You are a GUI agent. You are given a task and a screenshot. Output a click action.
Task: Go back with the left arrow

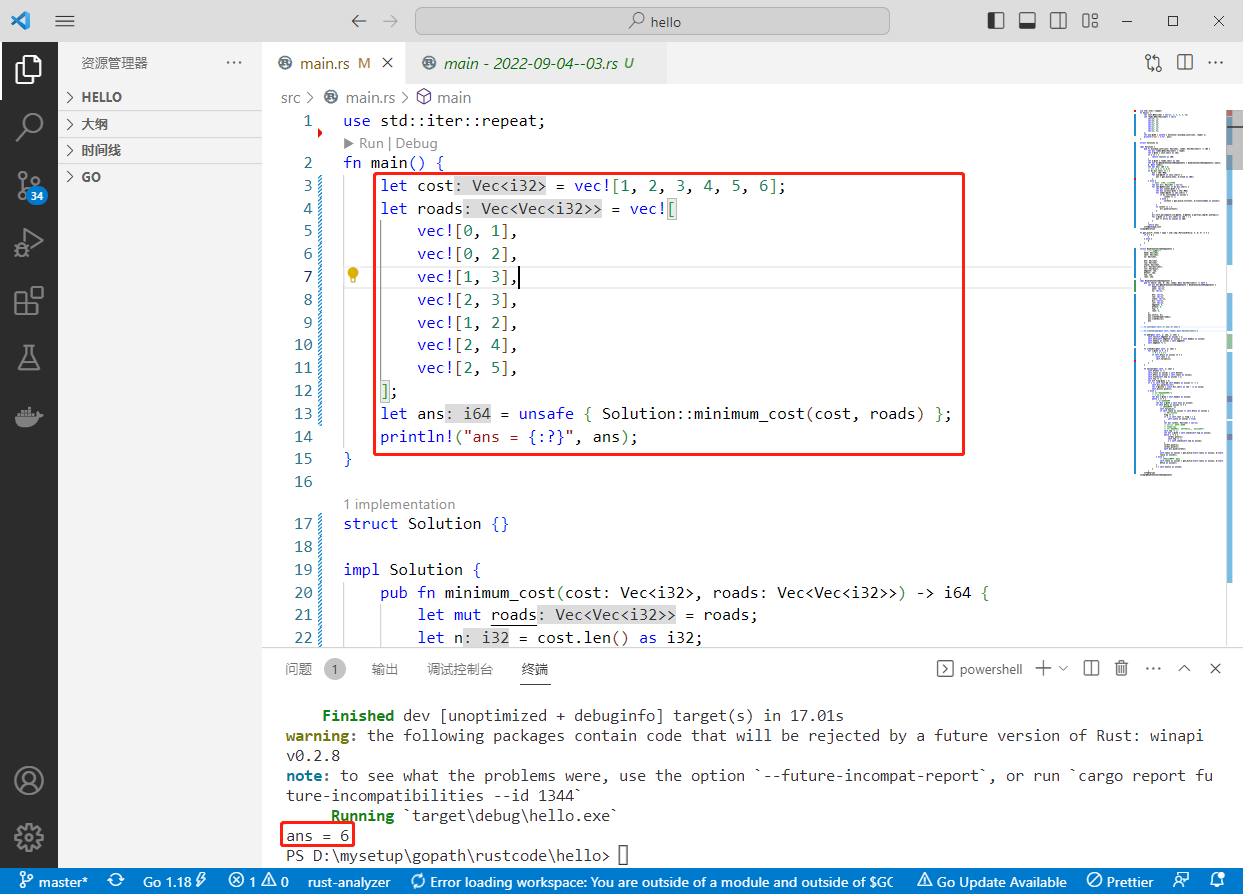pyautogui.click(x=359, y=21)
